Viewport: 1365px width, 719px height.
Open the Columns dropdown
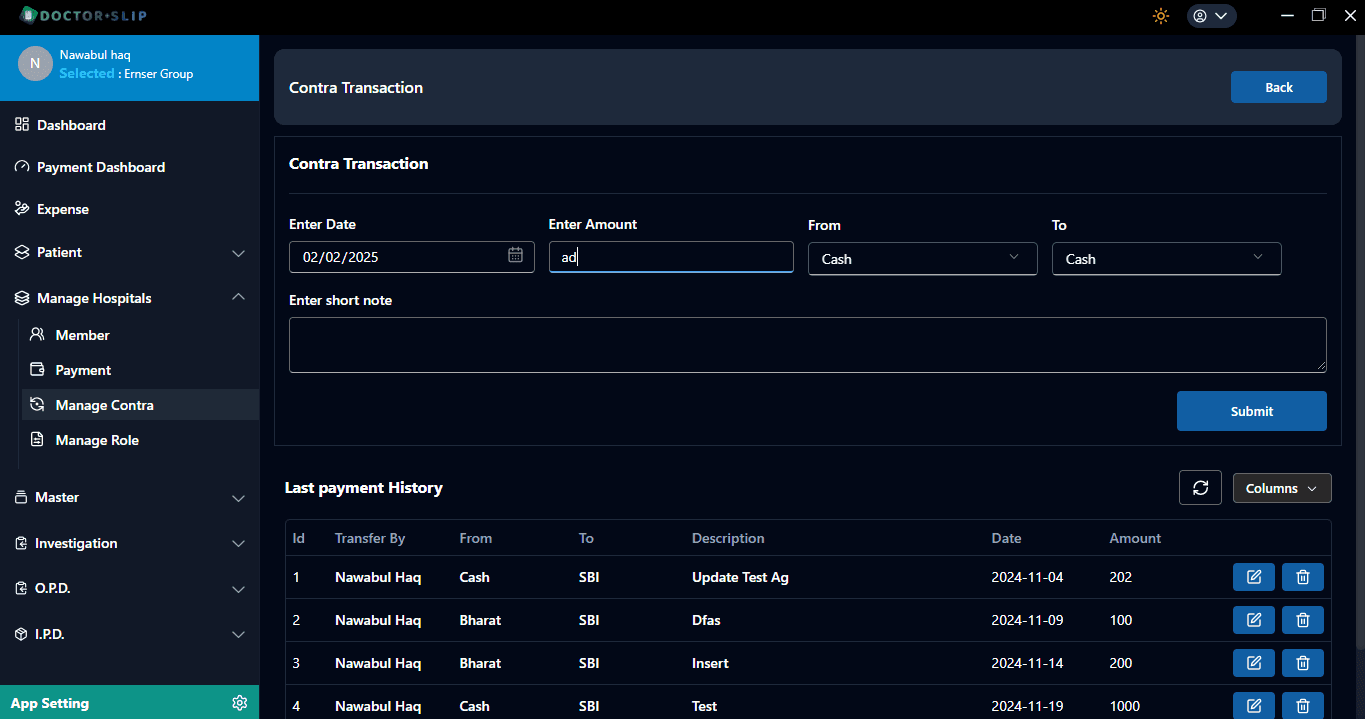pyautogui.click(x=1281, y=488)
